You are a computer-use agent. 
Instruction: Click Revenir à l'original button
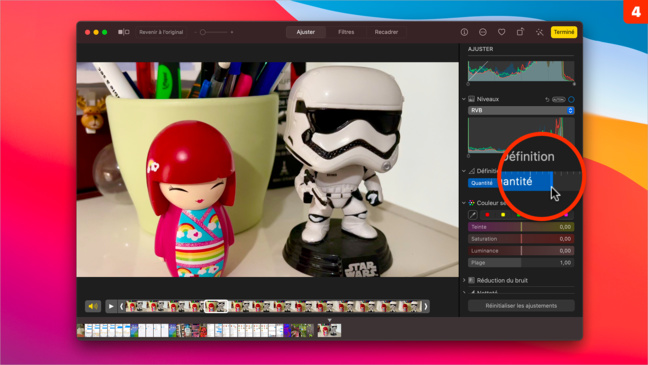(x=161, y=32)
